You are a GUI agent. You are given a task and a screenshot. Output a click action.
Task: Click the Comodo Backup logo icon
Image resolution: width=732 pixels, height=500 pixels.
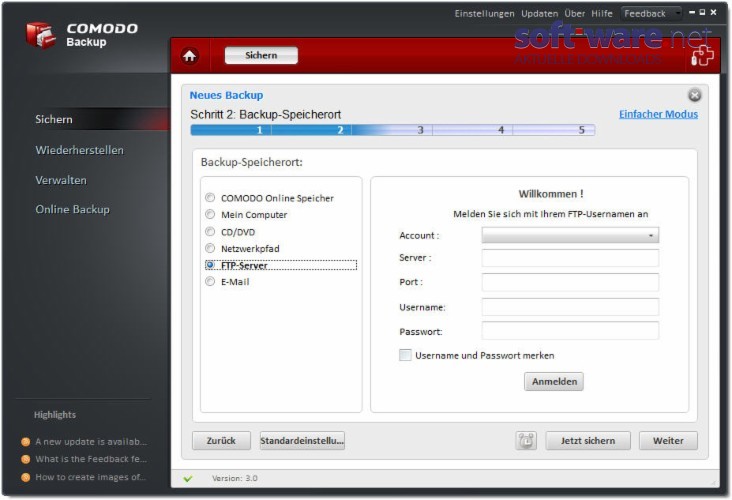(x=41, y=35)
